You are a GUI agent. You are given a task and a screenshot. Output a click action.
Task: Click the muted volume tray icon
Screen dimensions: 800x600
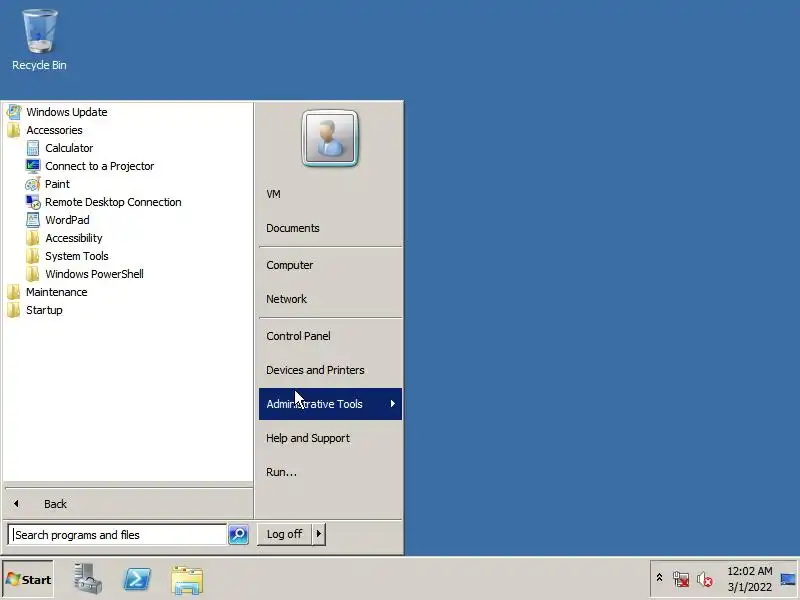[x=705, y=579]
